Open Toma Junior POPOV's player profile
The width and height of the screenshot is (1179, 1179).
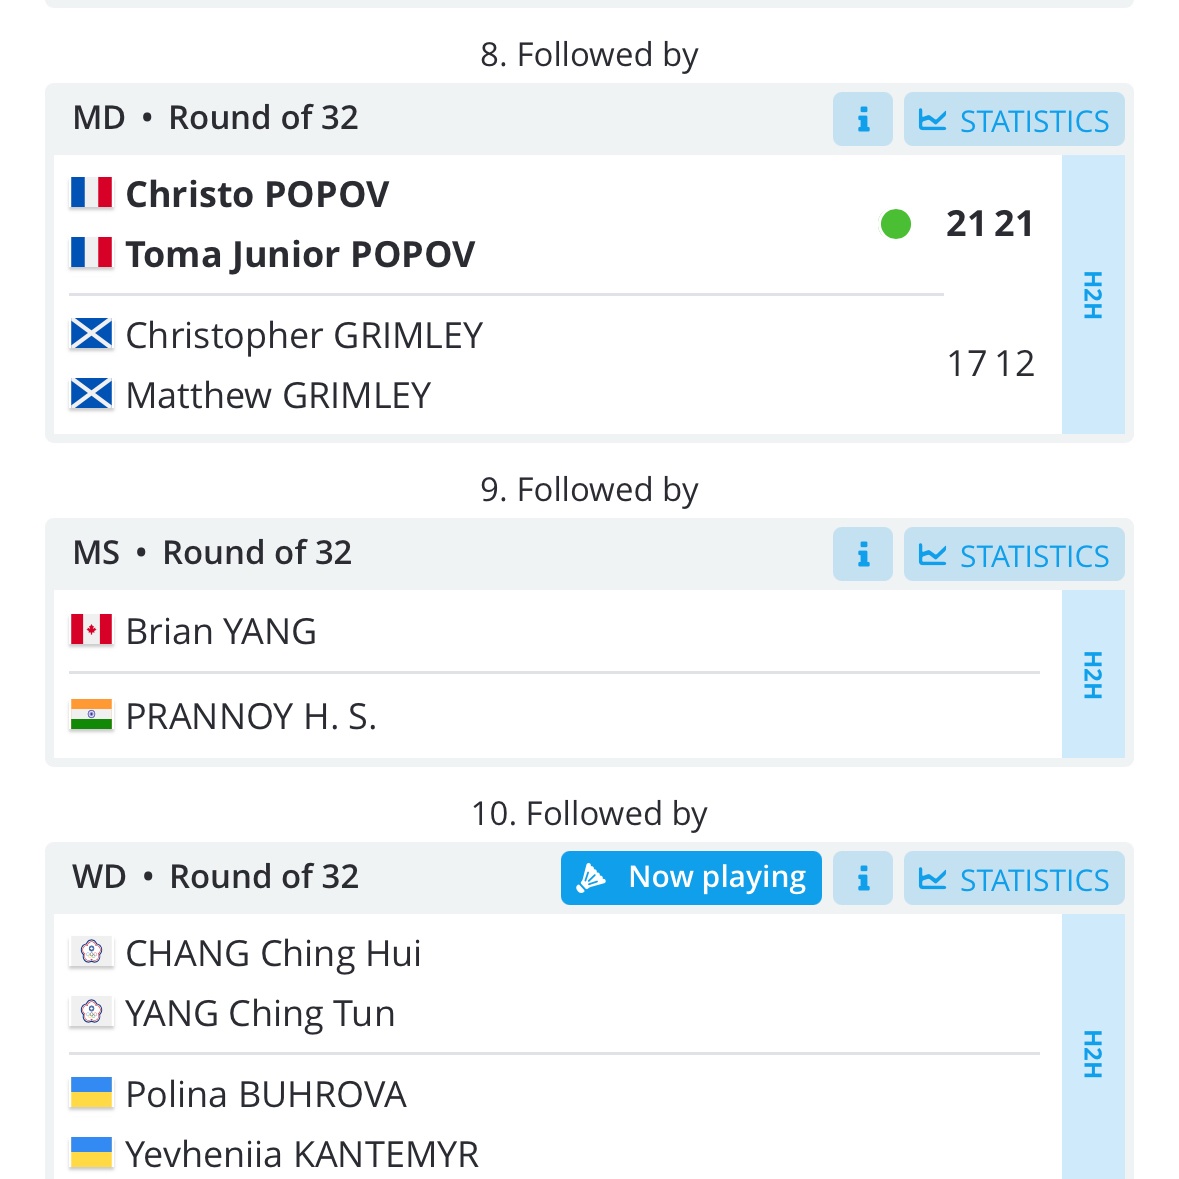pyautogui.click(x=300, y=254)
